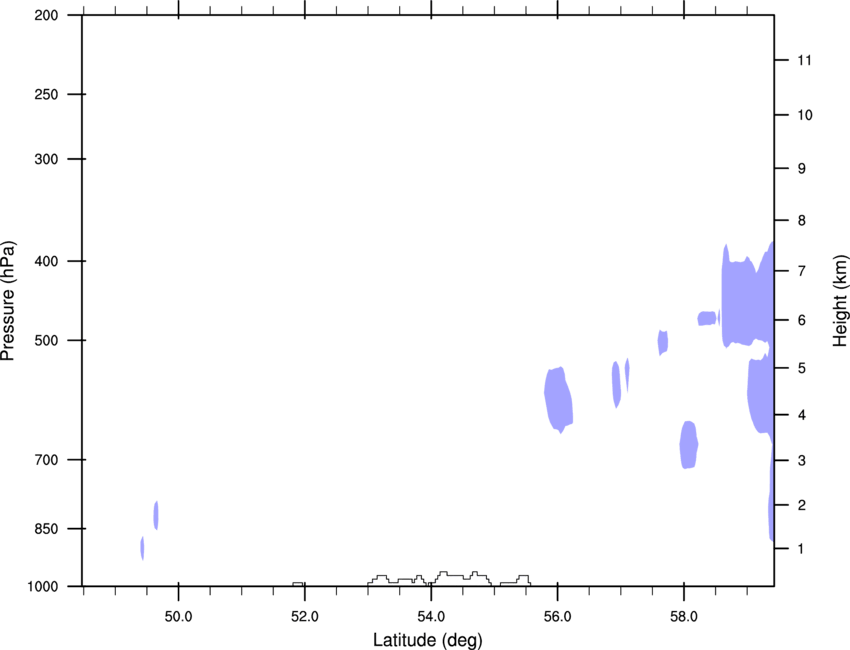Click latitude tick label 54.0
Screen dimensions: 850x650
click(431, 617)
